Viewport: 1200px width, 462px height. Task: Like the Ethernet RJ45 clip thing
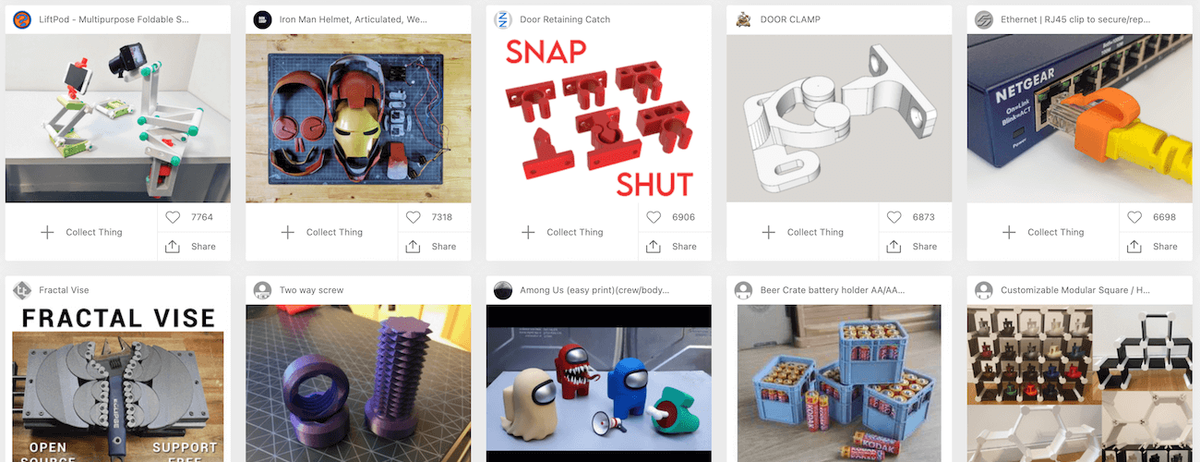tap(1135, 217)
